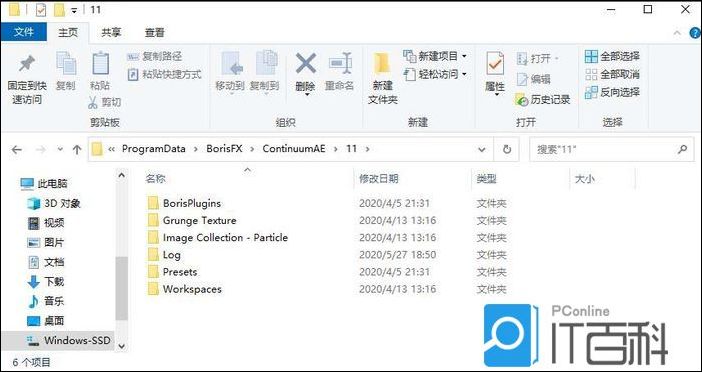Image resolution: width=702 pixels, height=372 pixels.
Task: Click the Up one level arrow
Action: [77, 150]
